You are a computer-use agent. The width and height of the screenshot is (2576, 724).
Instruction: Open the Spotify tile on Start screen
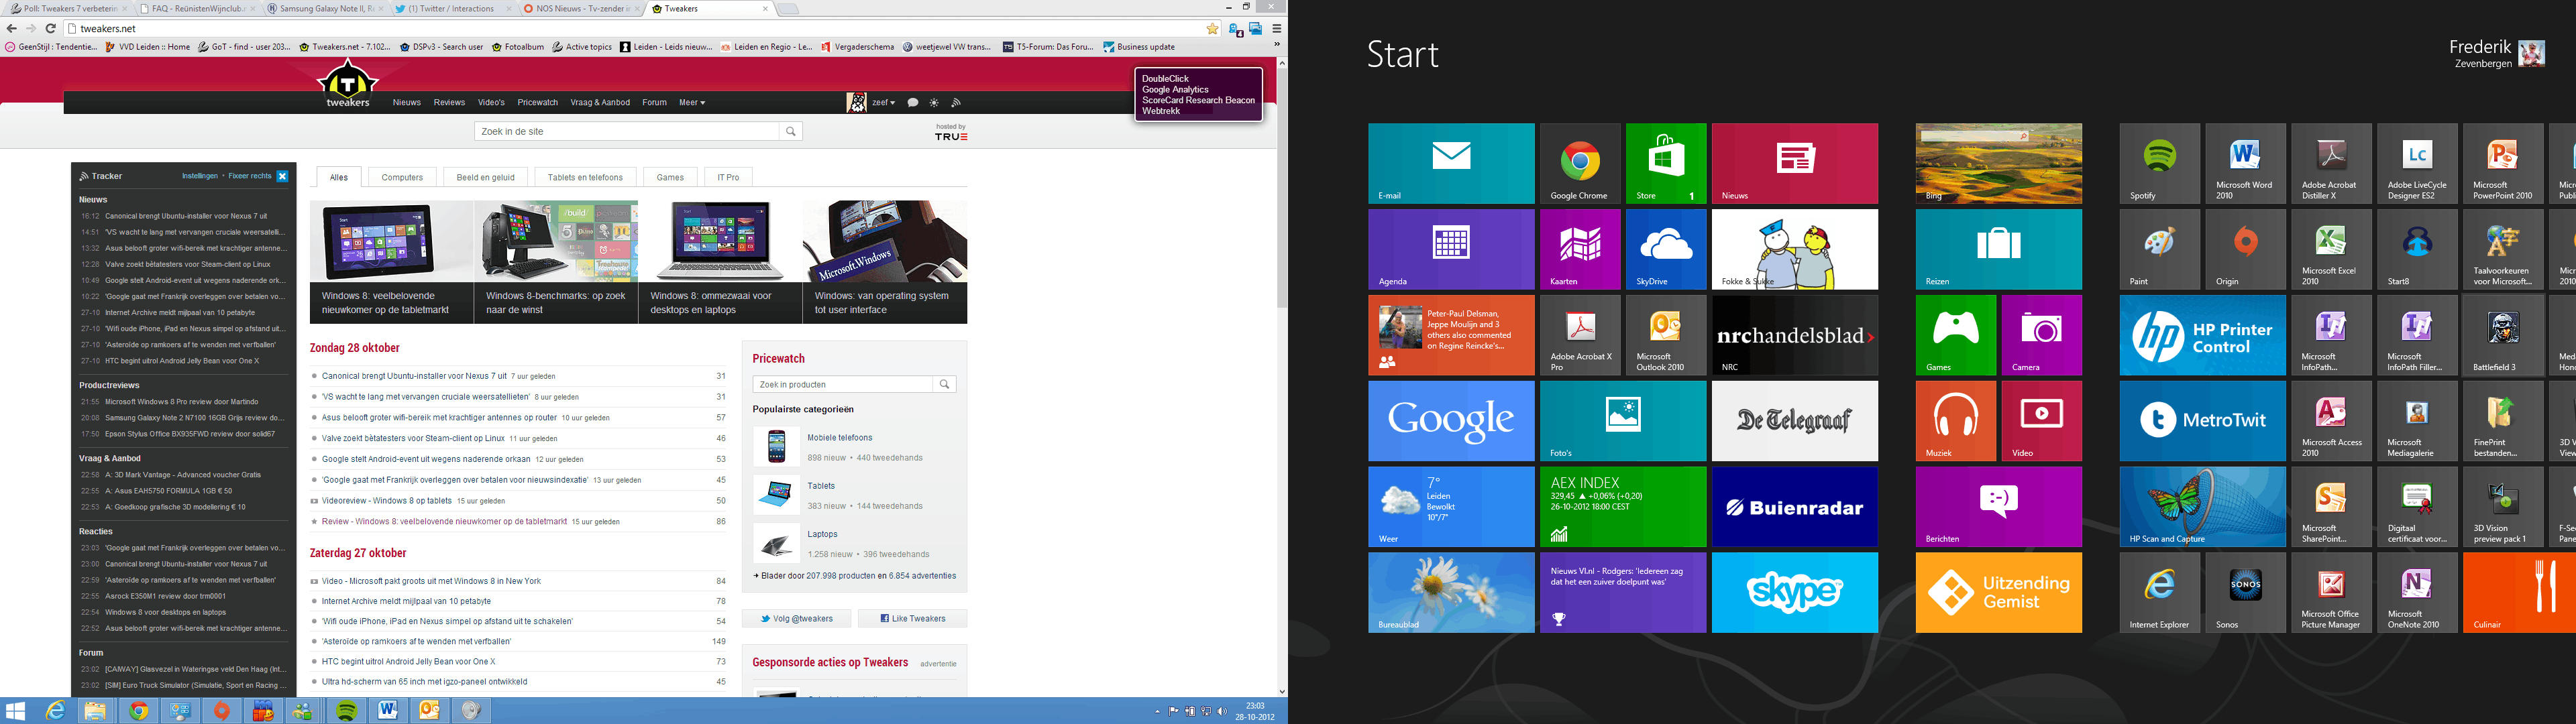pyautogui.click(x=2159, y=163)
